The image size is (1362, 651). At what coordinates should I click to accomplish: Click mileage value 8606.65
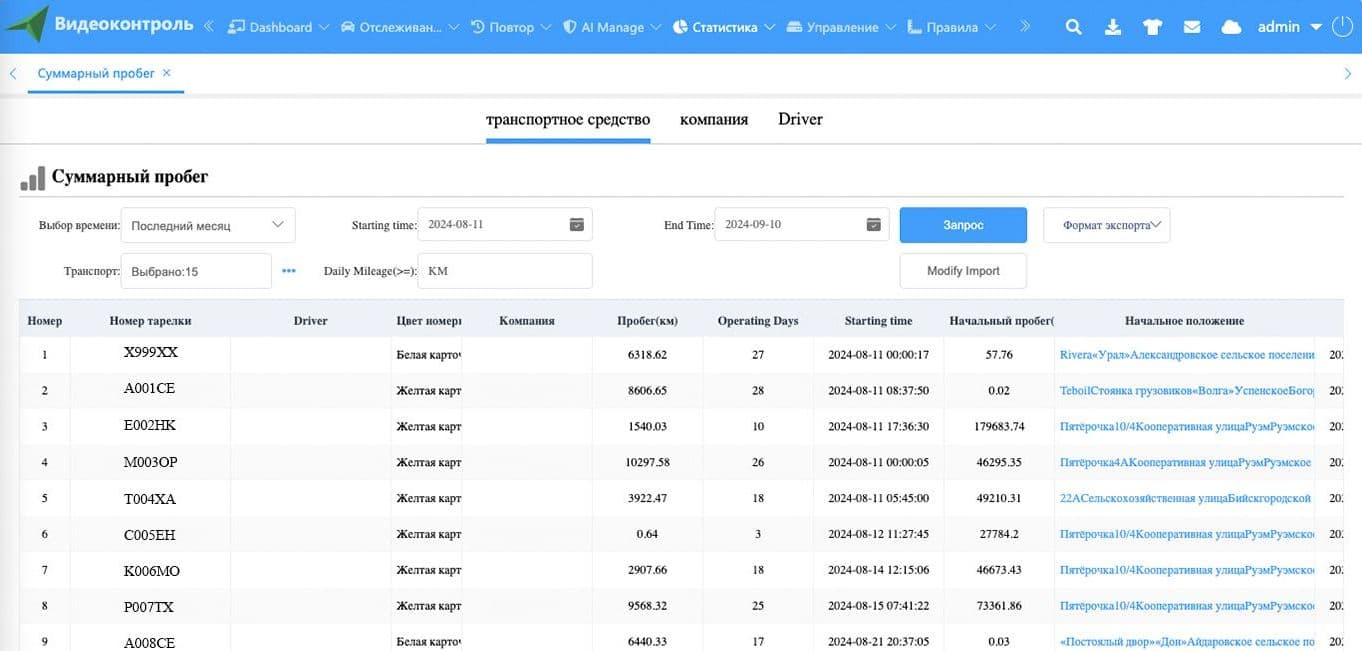click(x=647, y=391)
